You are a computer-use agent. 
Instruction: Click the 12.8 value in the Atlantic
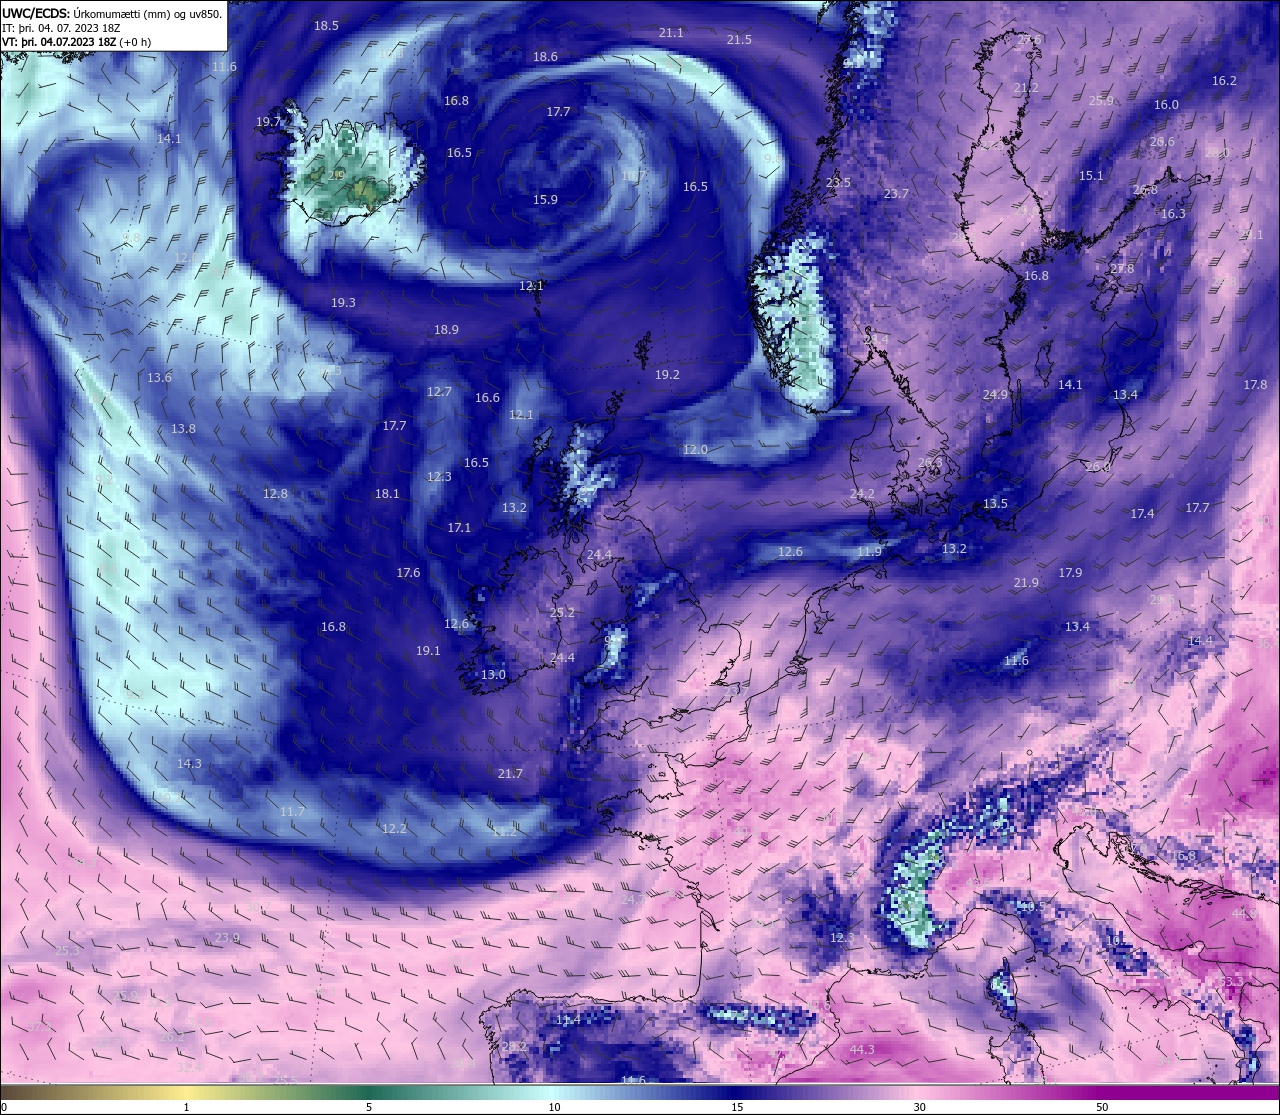click(x=275, y=494)
